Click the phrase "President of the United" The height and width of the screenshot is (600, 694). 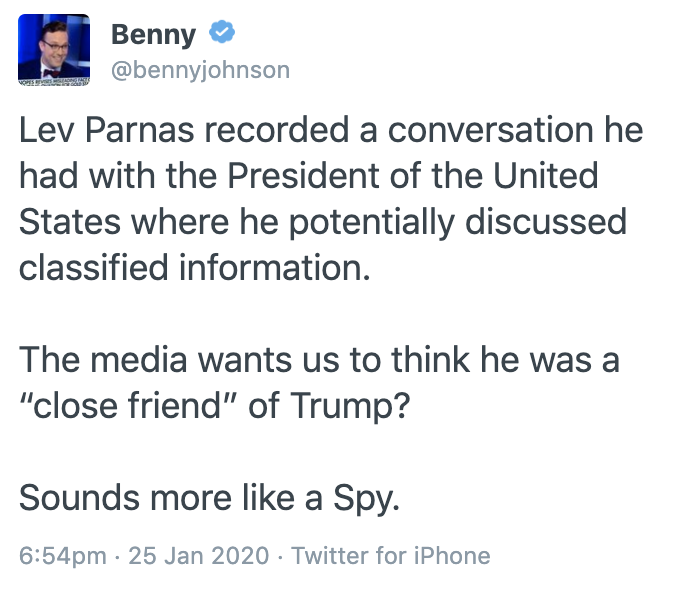[413, 176]
